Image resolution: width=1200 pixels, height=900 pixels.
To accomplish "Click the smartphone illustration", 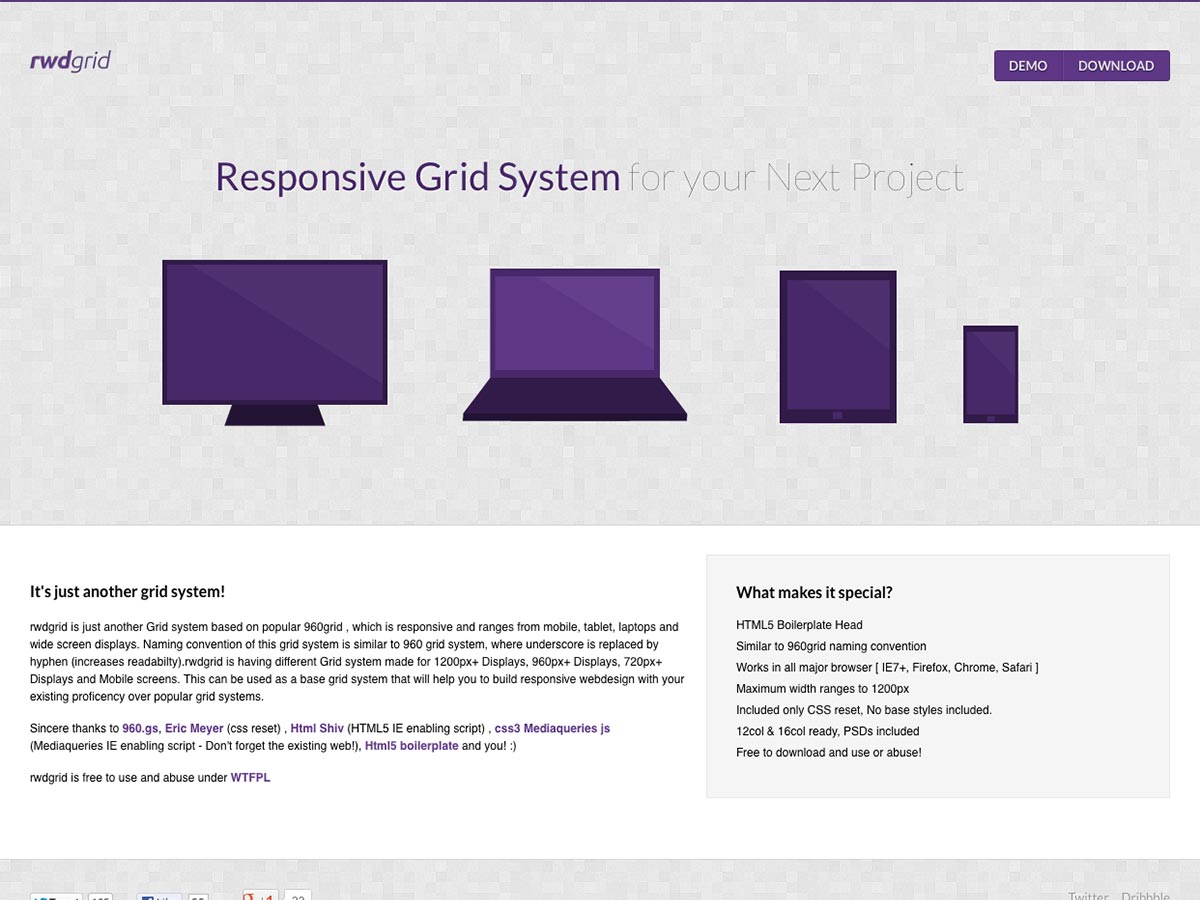I will tap(990, 374).
